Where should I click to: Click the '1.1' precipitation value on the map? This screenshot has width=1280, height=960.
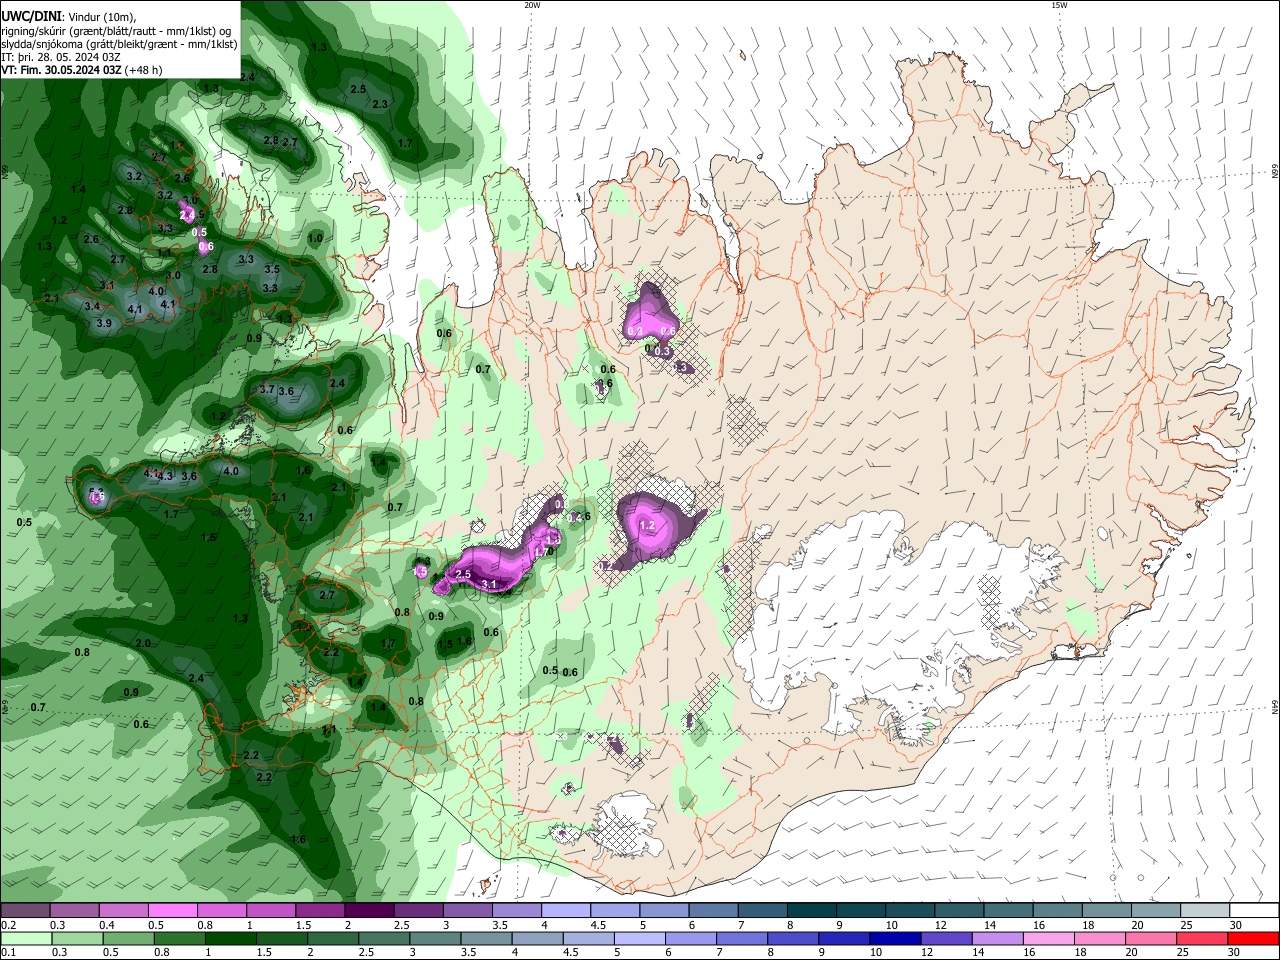coord(329,731)
